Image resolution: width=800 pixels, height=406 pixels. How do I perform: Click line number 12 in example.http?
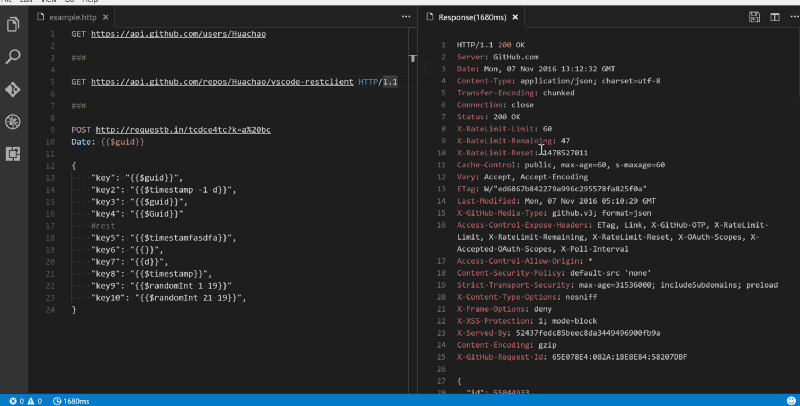[x=50, y=166]
